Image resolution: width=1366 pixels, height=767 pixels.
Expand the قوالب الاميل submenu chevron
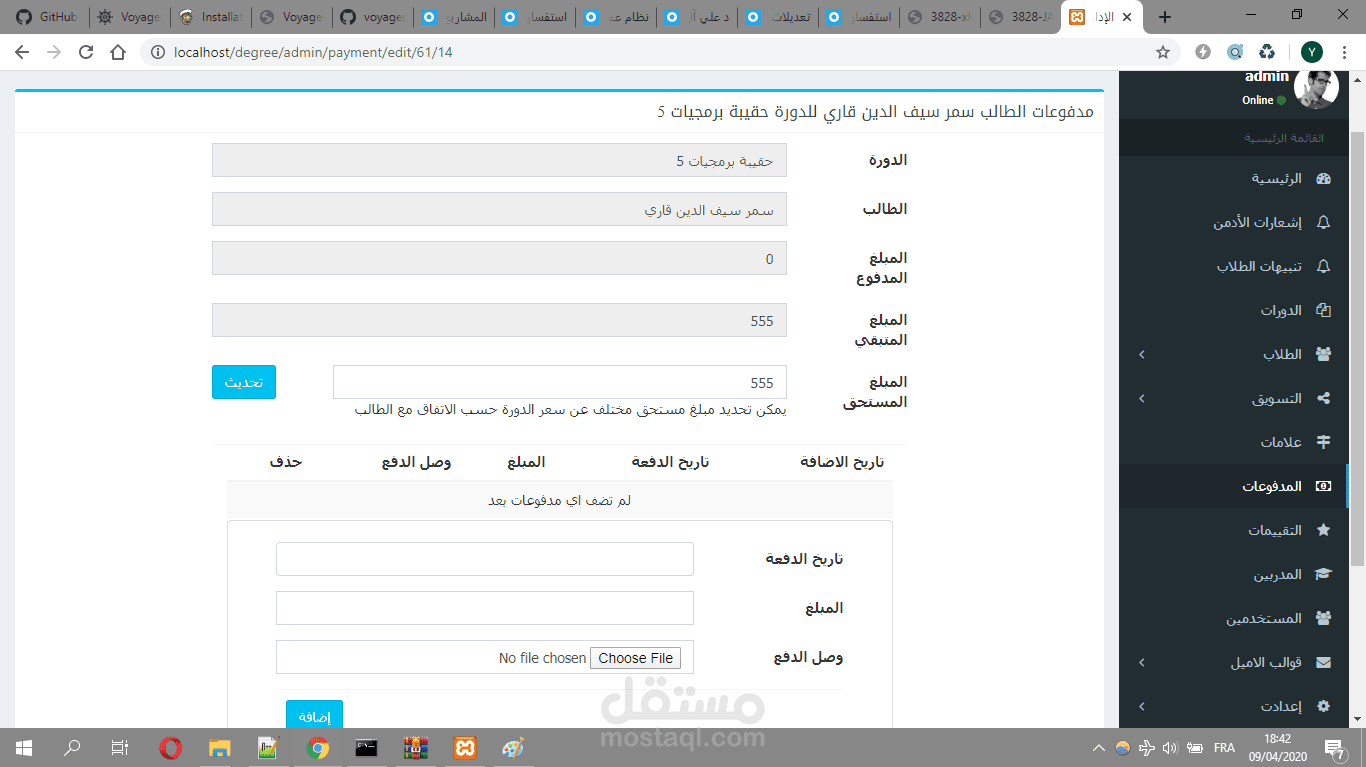pyautogui.click(x=1142, y=663)
